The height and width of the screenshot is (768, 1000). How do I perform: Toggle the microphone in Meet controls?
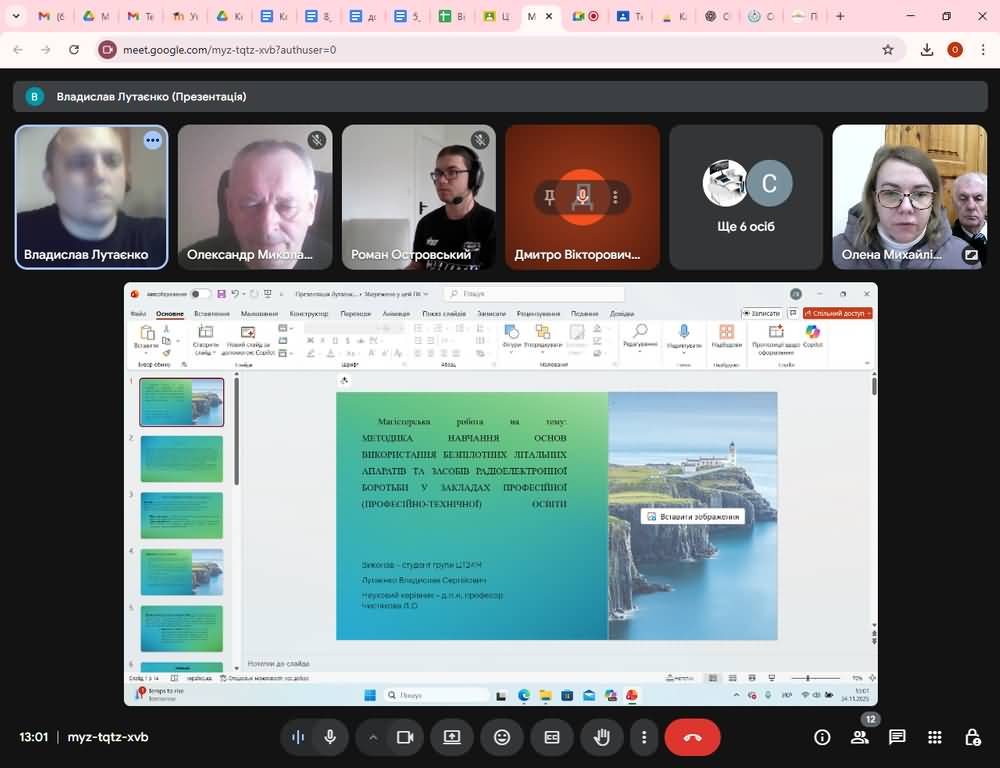330,737
